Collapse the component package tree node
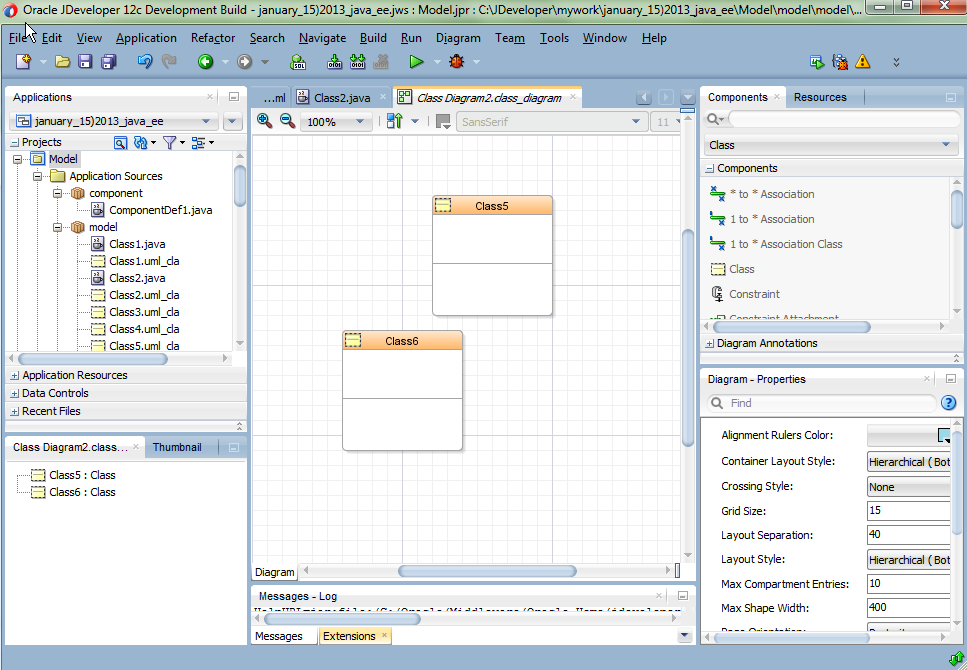967x670 pixels. pyautogui.click(x=57, y=193)
